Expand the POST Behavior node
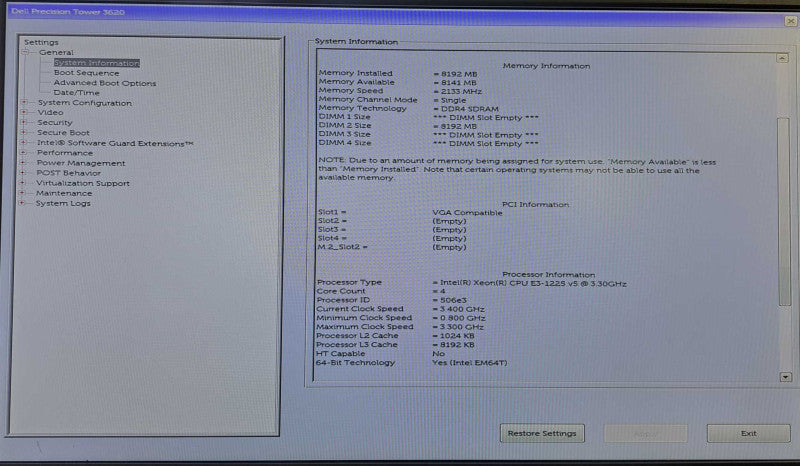 [x=22, y=173]
